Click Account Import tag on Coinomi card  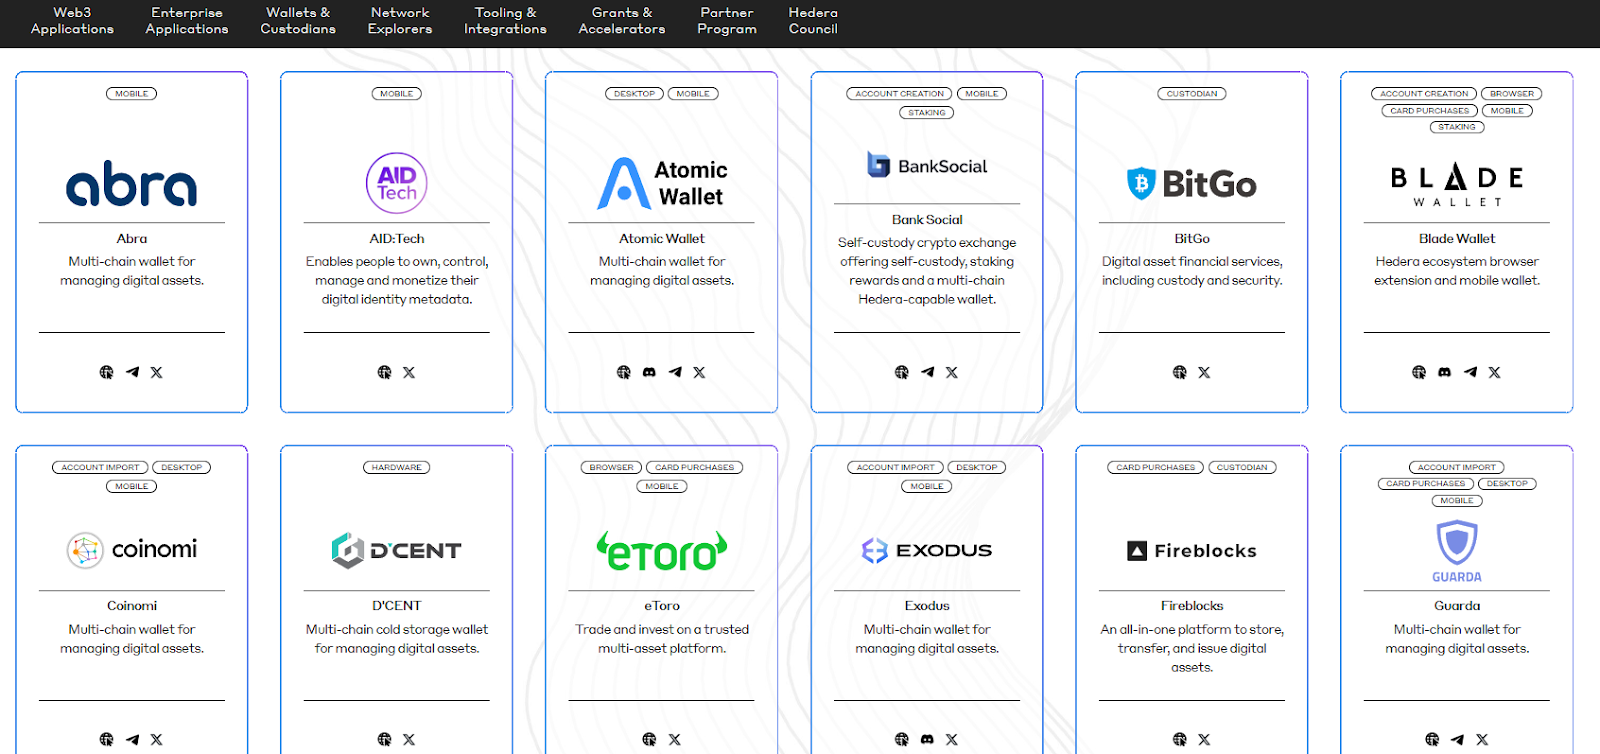(x=100, y=467)
